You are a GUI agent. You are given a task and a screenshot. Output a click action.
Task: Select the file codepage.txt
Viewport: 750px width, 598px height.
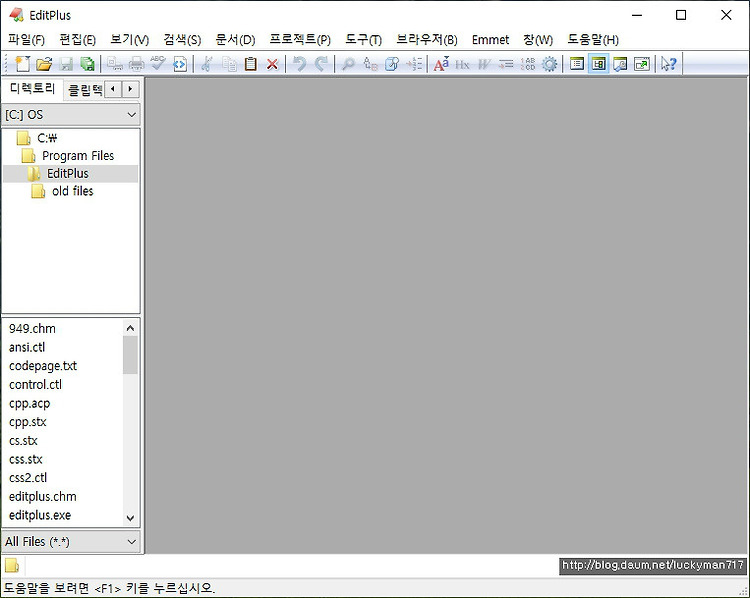click(x=43, y=366)
